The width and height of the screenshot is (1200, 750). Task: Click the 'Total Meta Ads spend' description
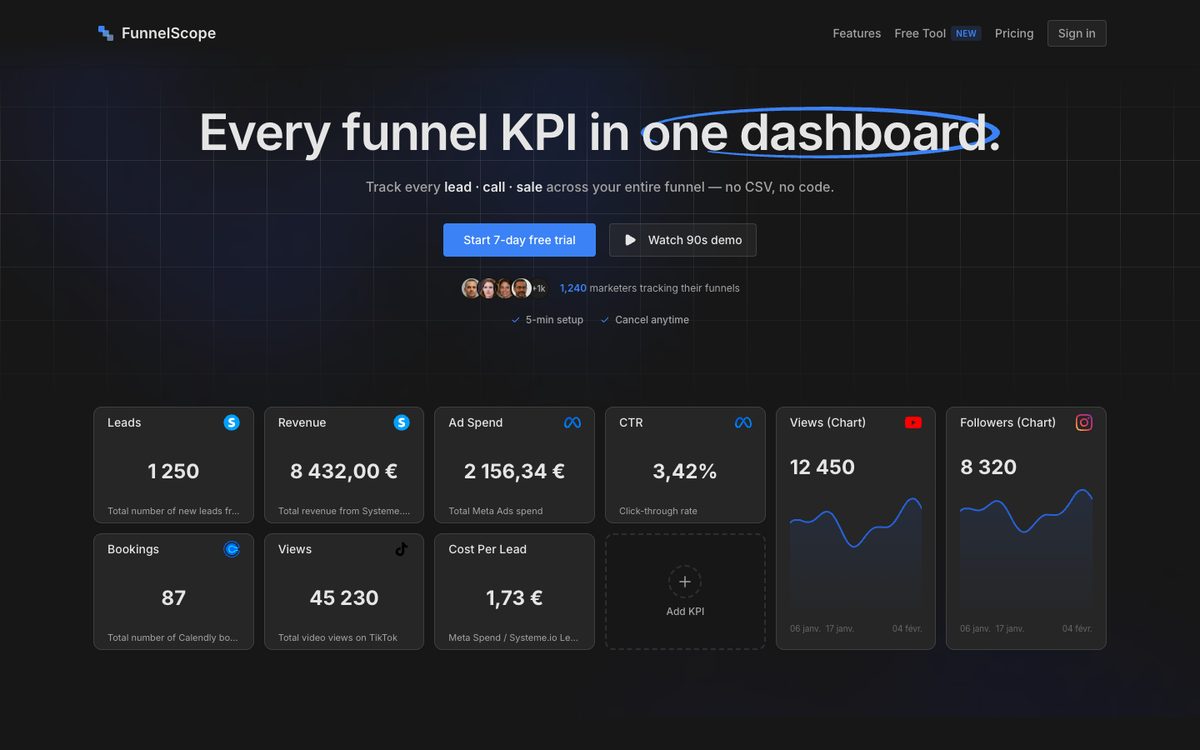[496, 511]
